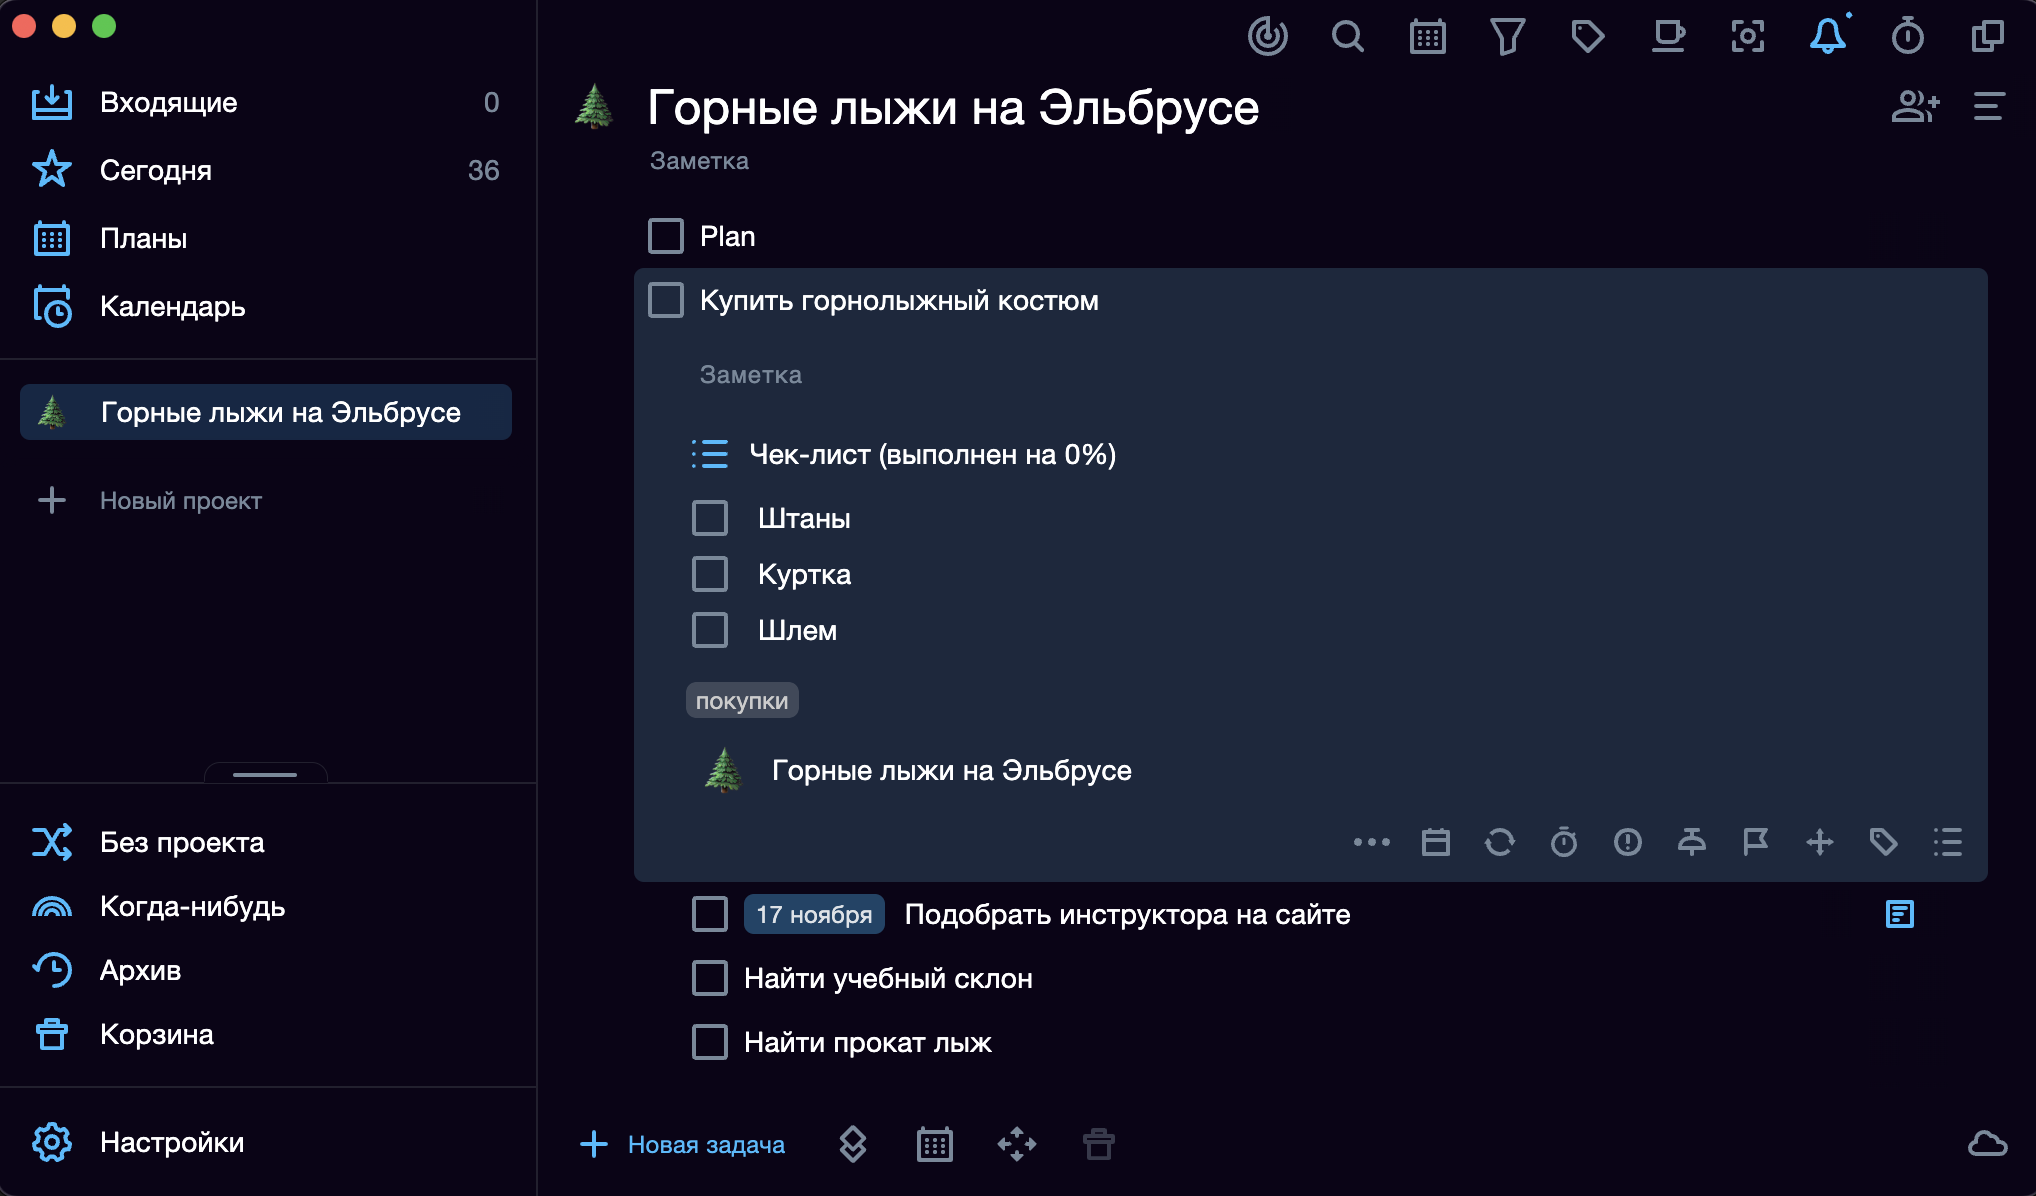Click the stacked diamonds icon in bottom bar
The height and width of the screenshot is (1196, 2036).
pos(853,1144)
